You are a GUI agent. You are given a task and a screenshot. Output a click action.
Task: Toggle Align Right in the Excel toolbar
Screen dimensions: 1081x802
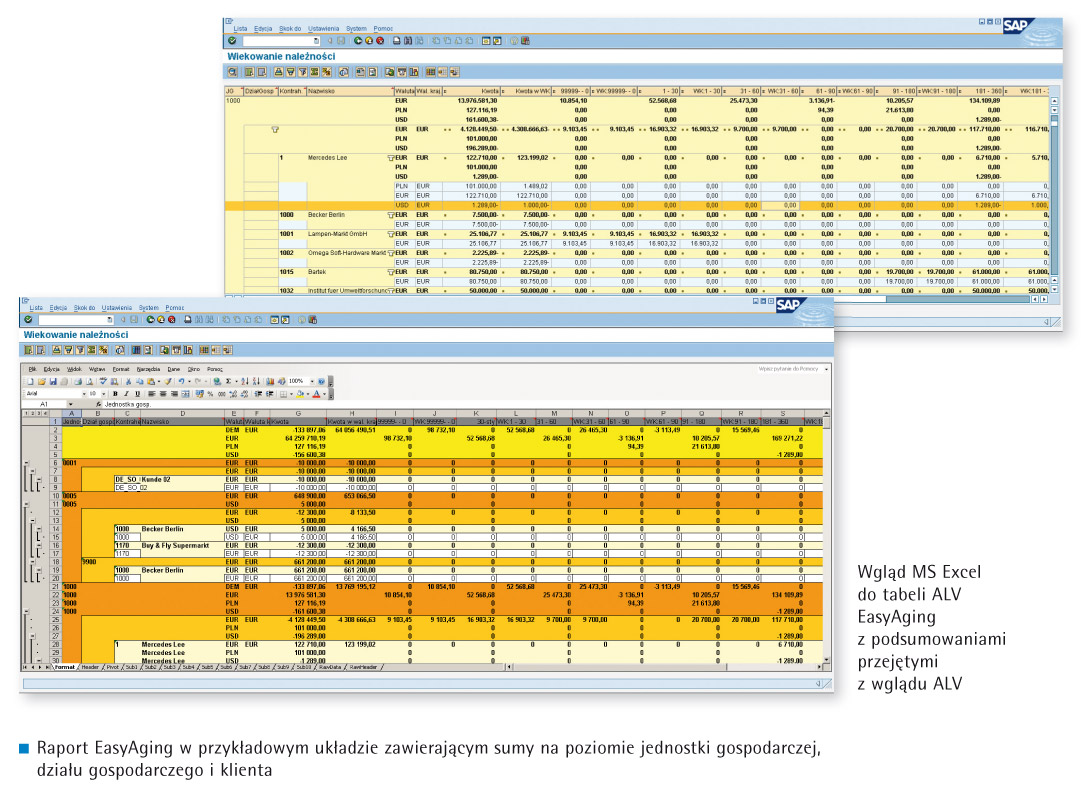tap(174, 394)
